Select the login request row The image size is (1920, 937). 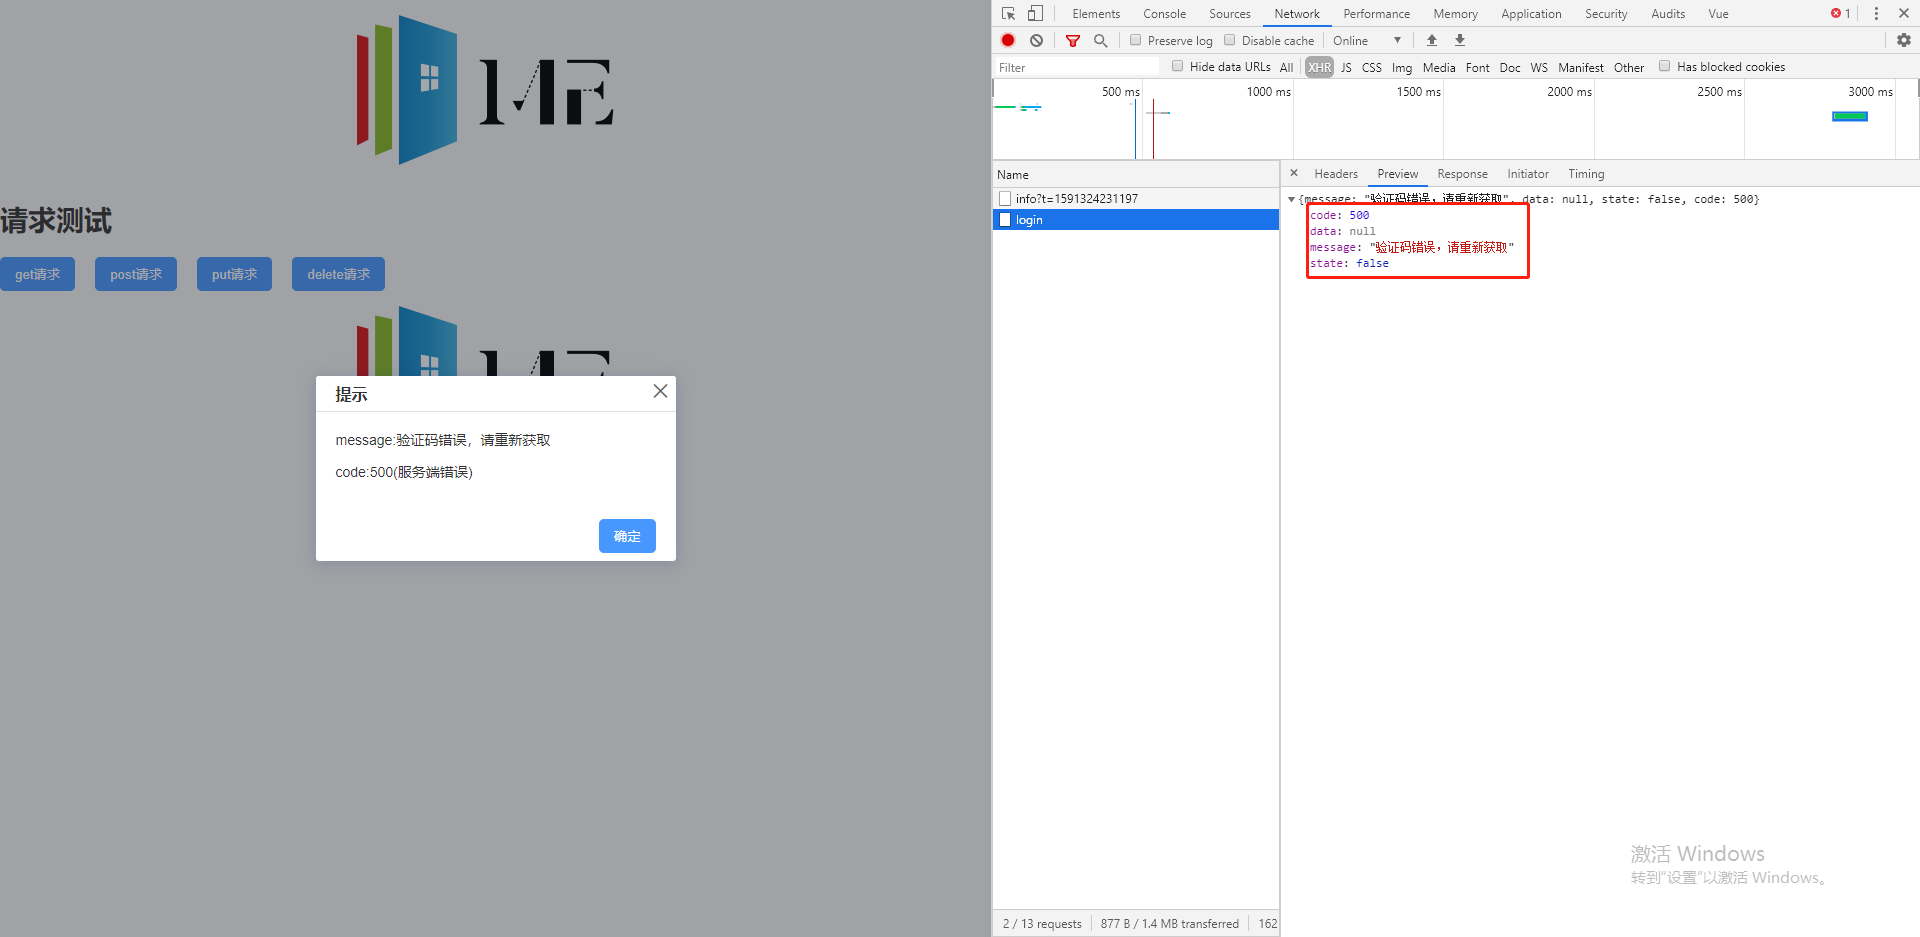point(1136,220)
